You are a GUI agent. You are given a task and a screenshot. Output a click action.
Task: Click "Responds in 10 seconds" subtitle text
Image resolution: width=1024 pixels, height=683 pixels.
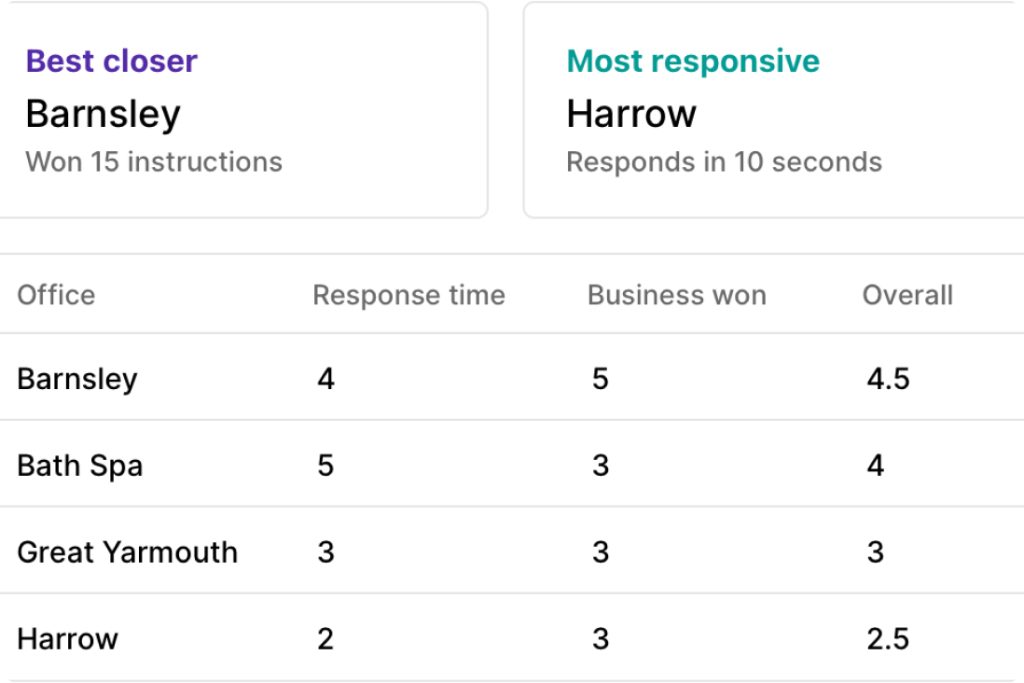(x=724, y=162)
